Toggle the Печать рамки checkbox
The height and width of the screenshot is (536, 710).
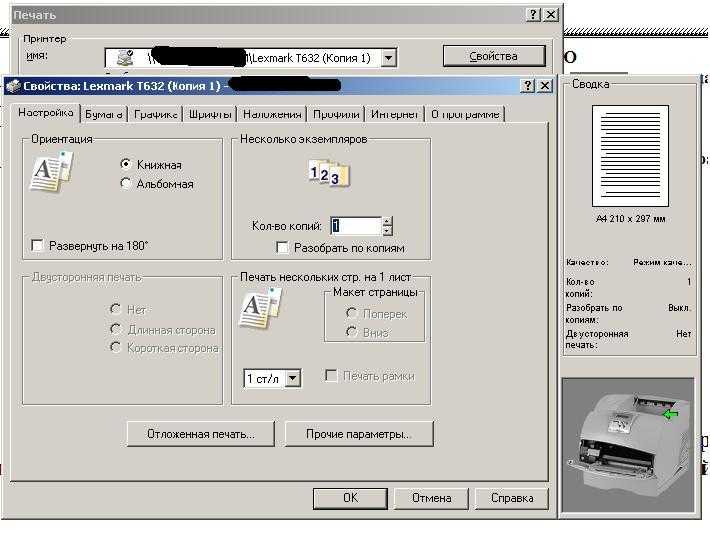(x=331, y=375)
